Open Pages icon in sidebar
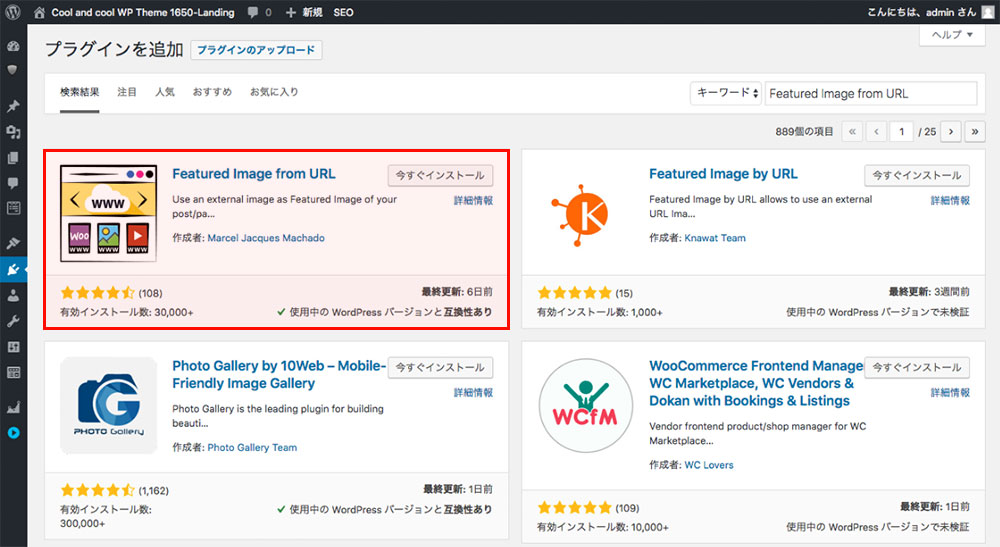Image resolution: width=1000 pixels, height=547 pixels. [13, 157]
